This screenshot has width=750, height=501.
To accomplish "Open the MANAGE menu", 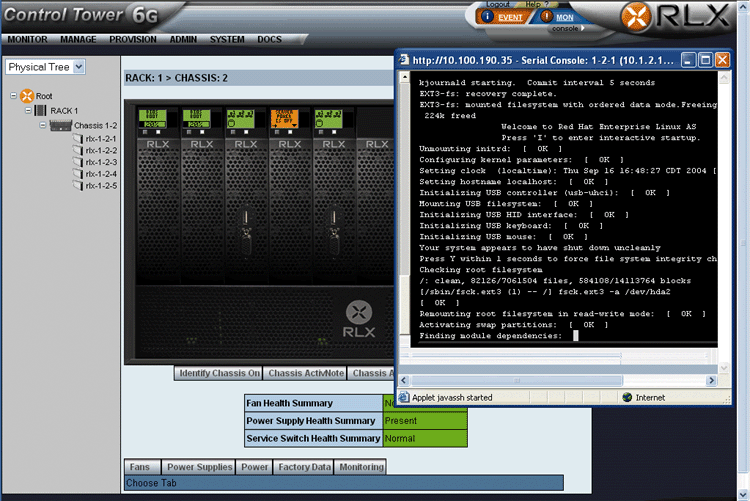I will click(78, 39).
